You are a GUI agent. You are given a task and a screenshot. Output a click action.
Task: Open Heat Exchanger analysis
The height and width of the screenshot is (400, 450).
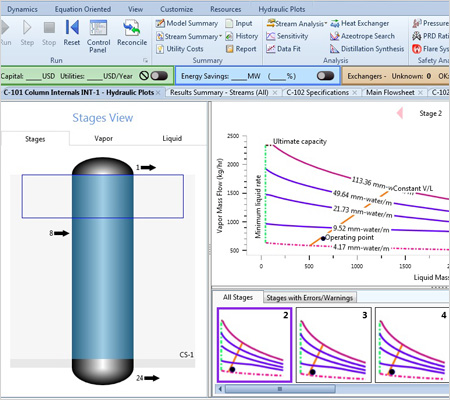point(360,23)
